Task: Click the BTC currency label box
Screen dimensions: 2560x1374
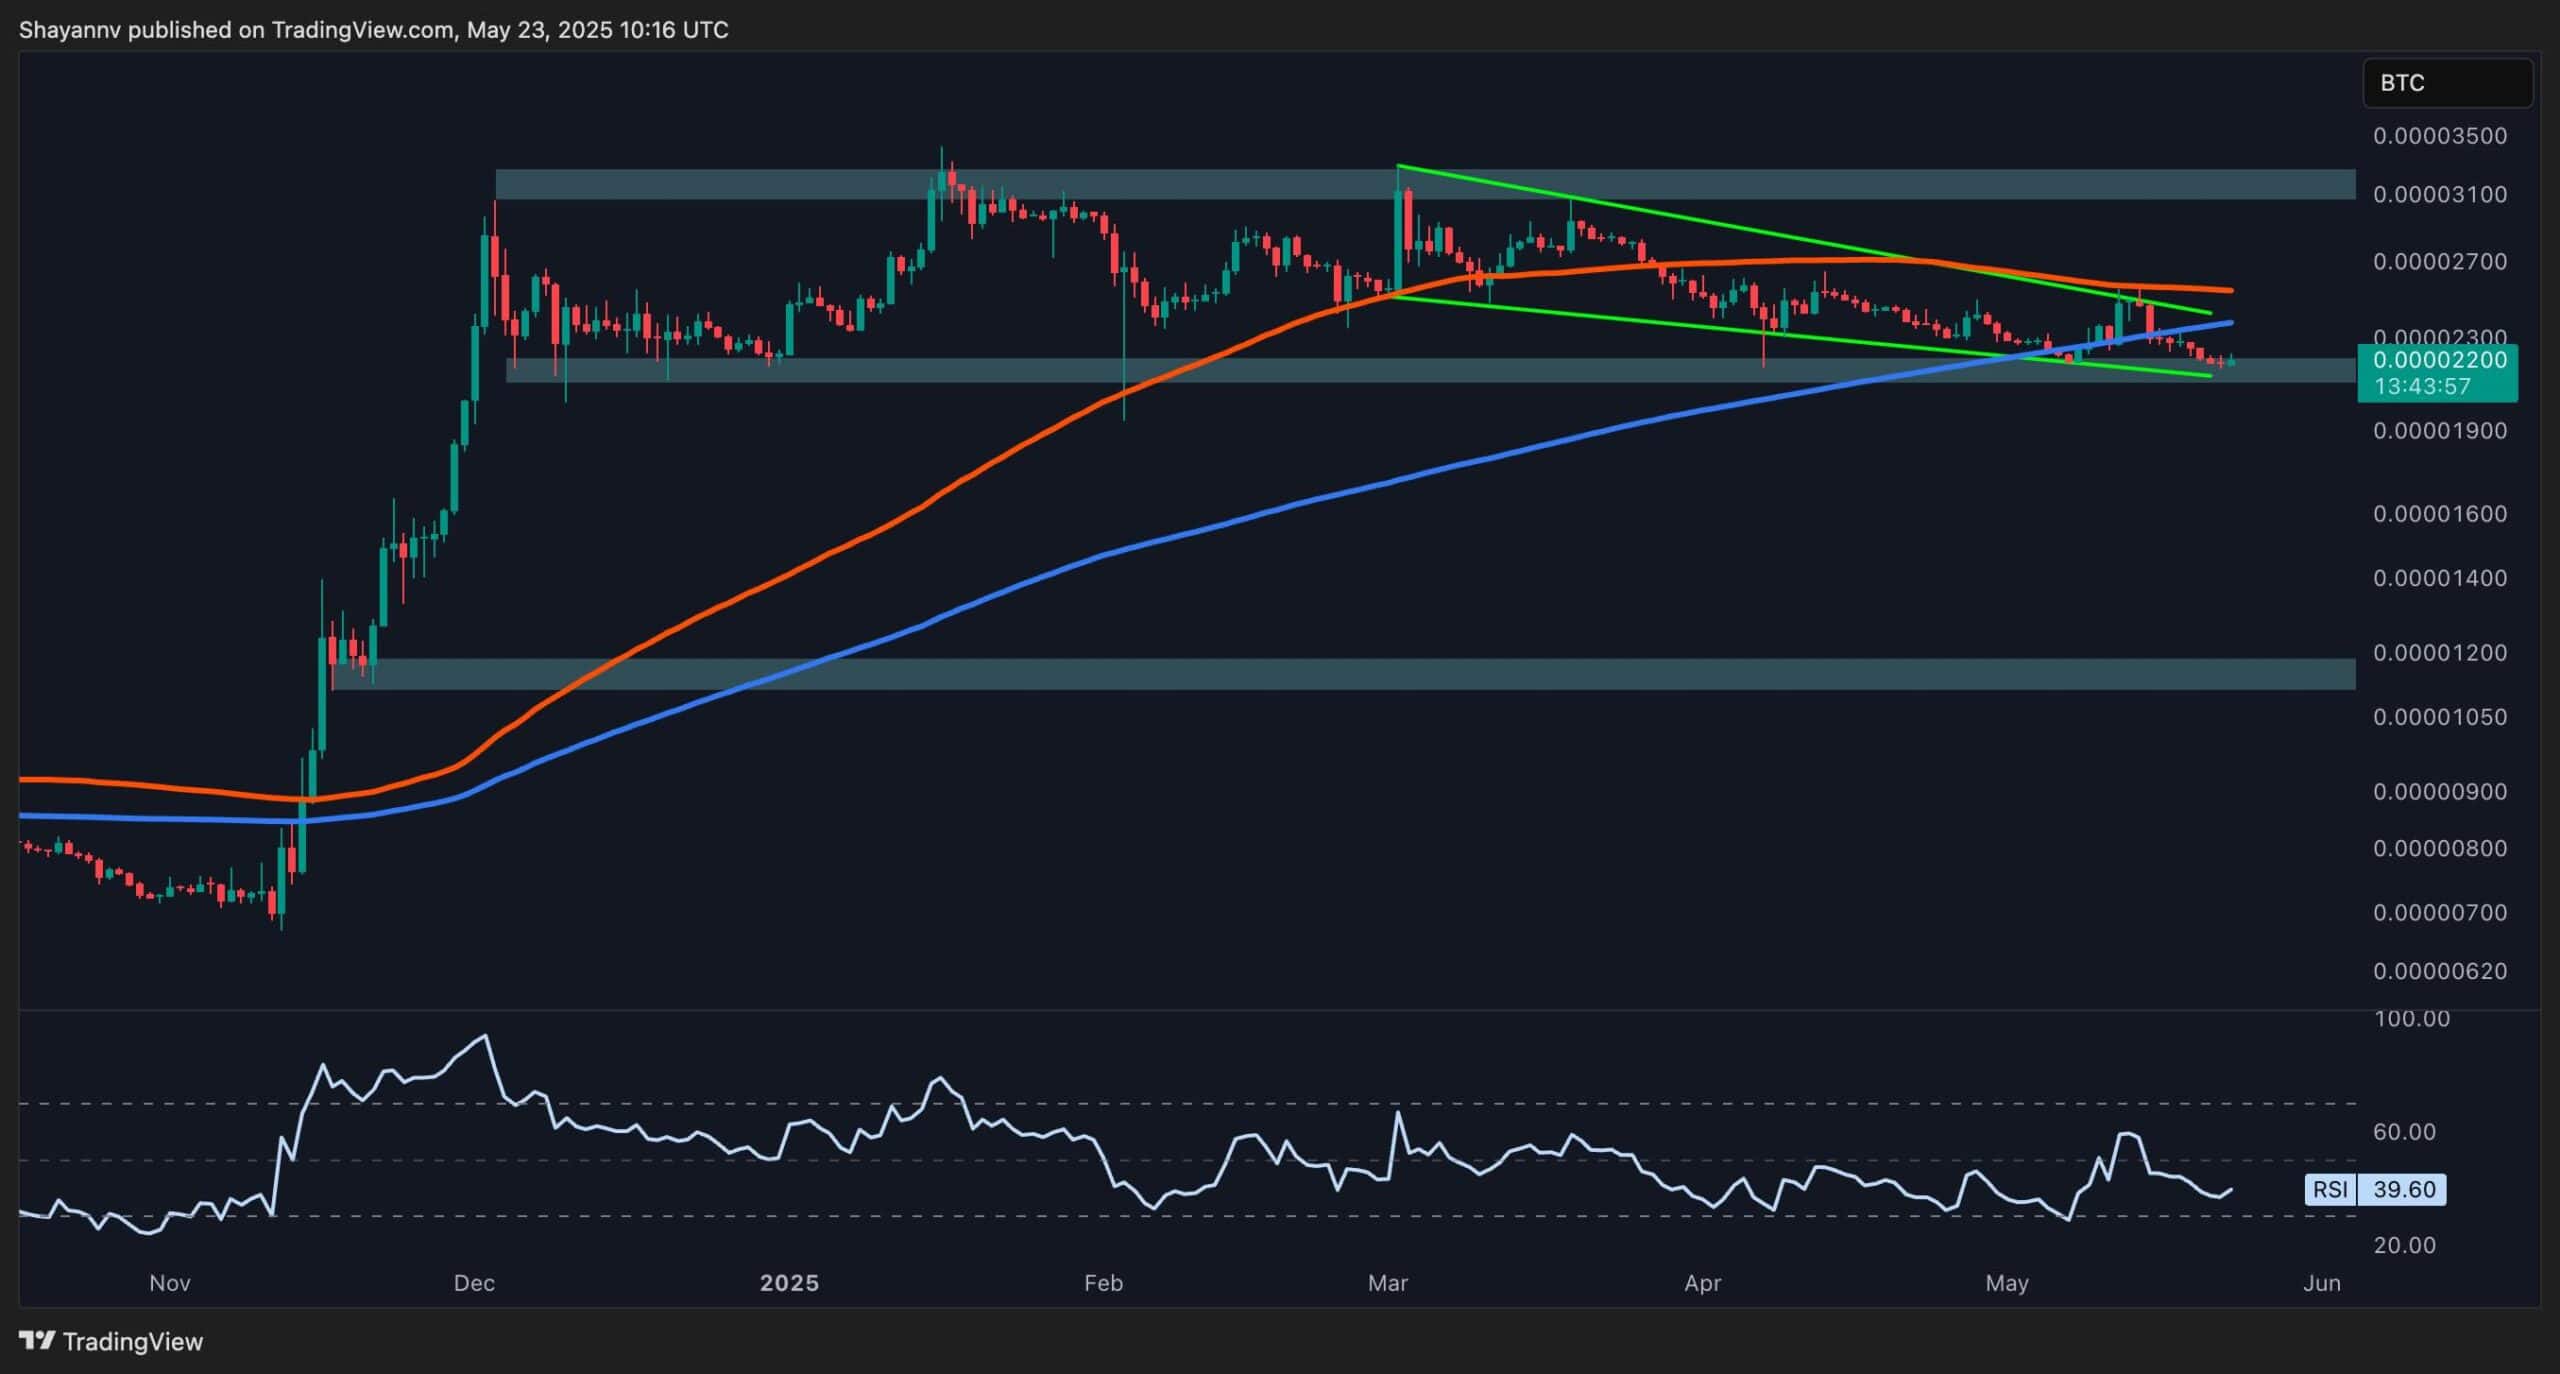Action: click(2446, 83)
